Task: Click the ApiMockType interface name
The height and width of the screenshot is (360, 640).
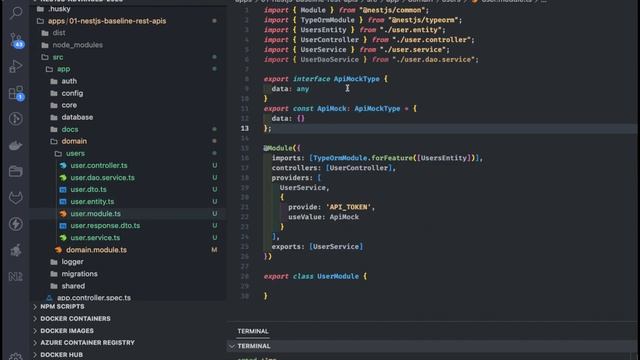Action: (x=356, y=79)
